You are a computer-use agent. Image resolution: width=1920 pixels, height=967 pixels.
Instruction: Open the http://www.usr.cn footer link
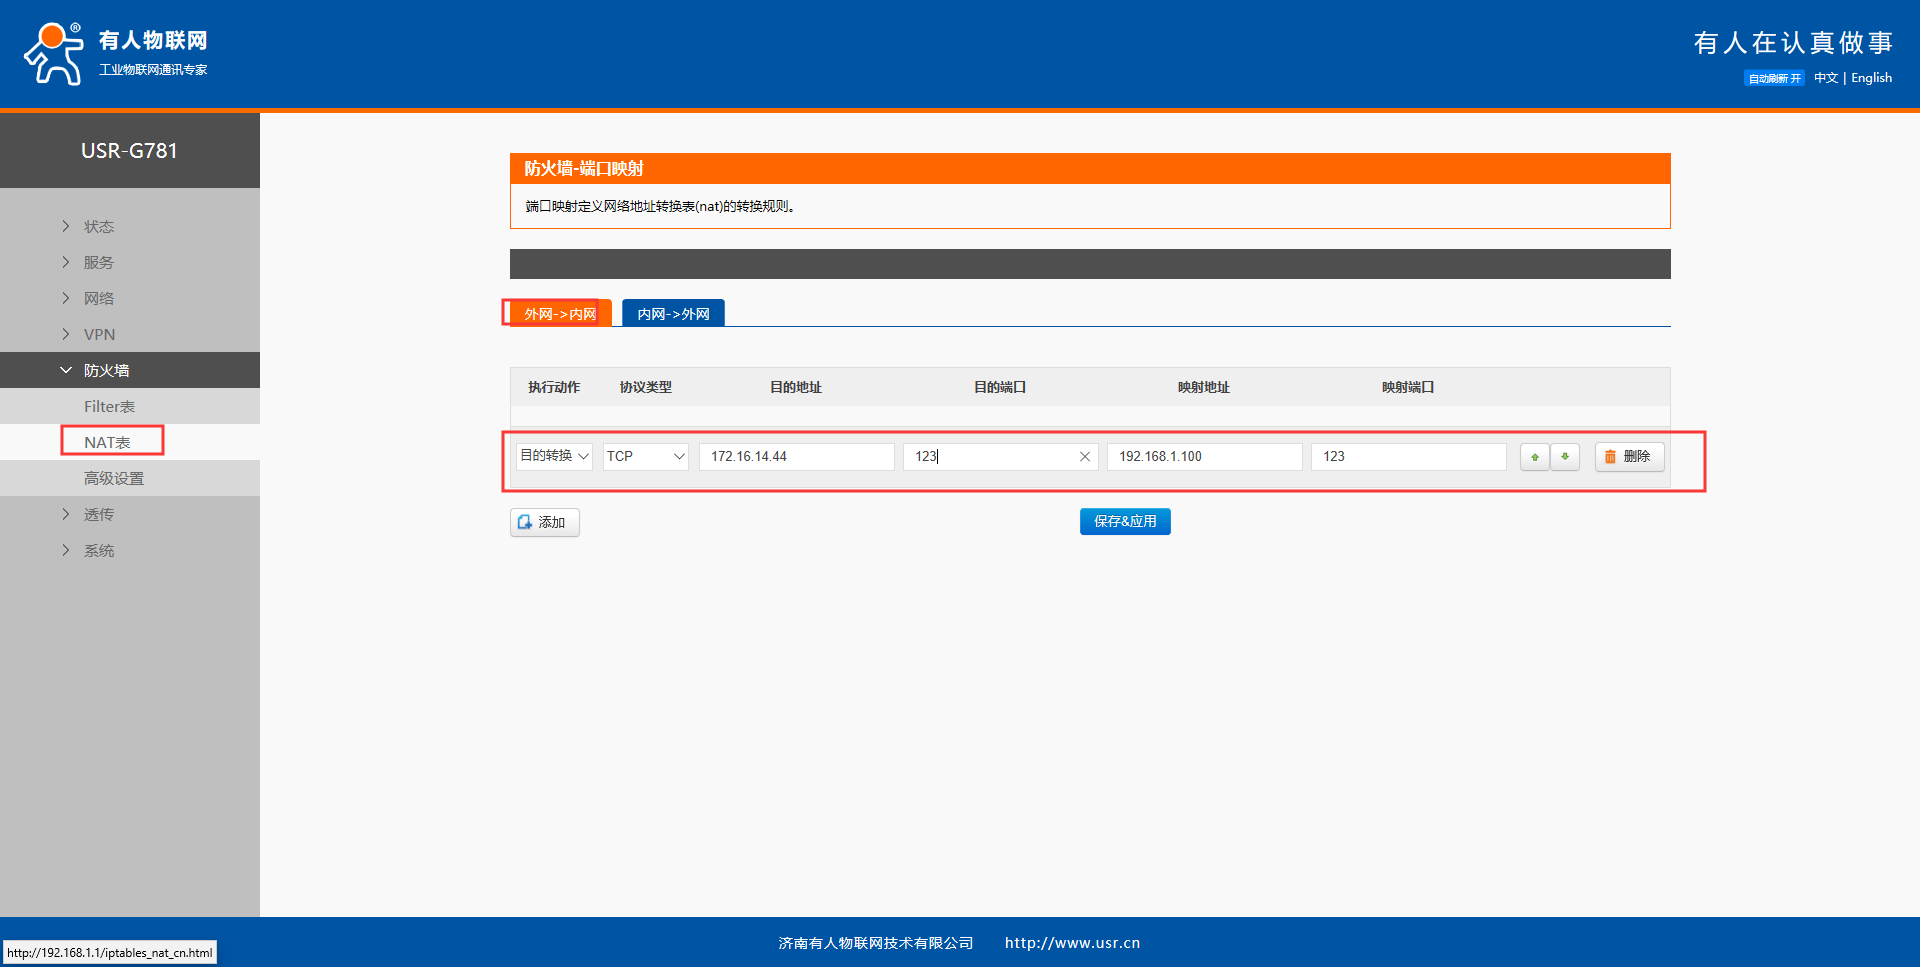1072,943
